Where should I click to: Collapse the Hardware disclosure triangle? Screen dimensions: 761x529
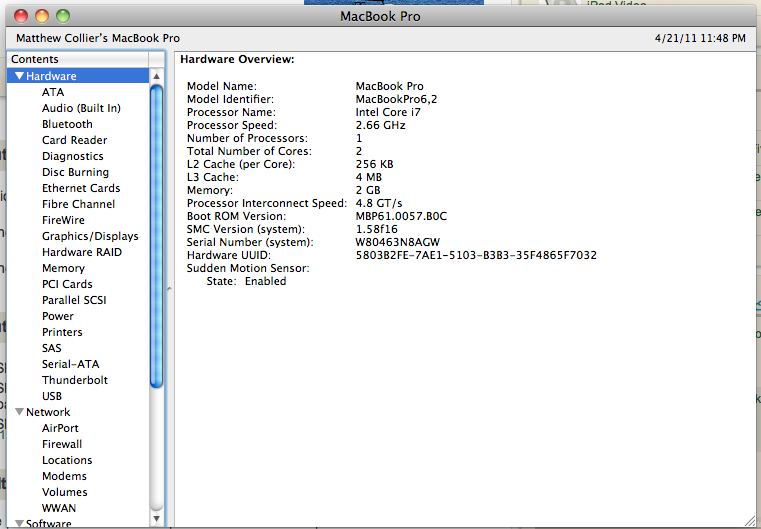point(19,76)
